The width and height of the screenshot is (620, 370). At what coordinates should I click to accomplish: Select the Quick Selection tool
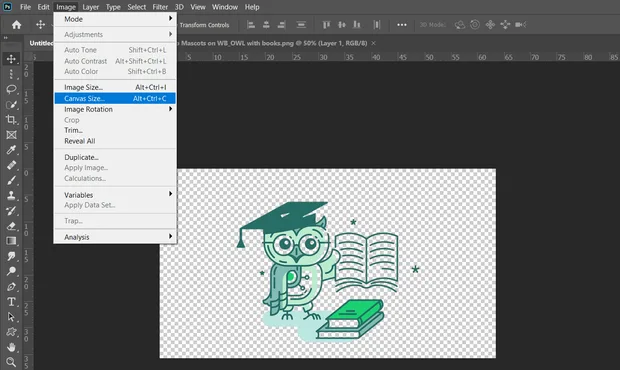[11, 104]
